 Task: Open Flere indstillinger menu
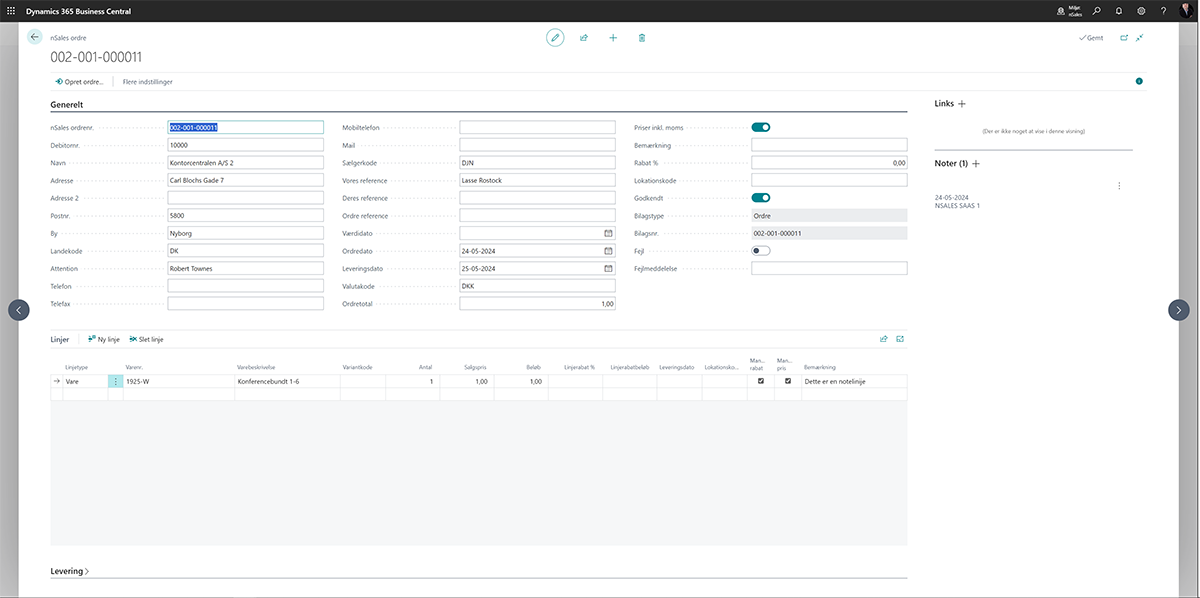147,82
